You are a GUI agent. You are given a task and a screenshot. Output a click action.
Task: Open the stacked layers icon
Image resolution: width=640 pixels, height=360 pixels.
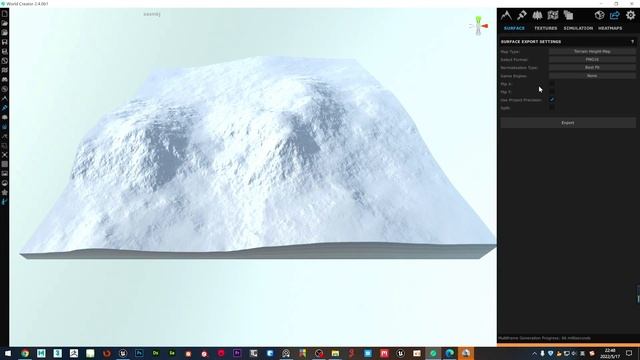[x=568, y=16]
